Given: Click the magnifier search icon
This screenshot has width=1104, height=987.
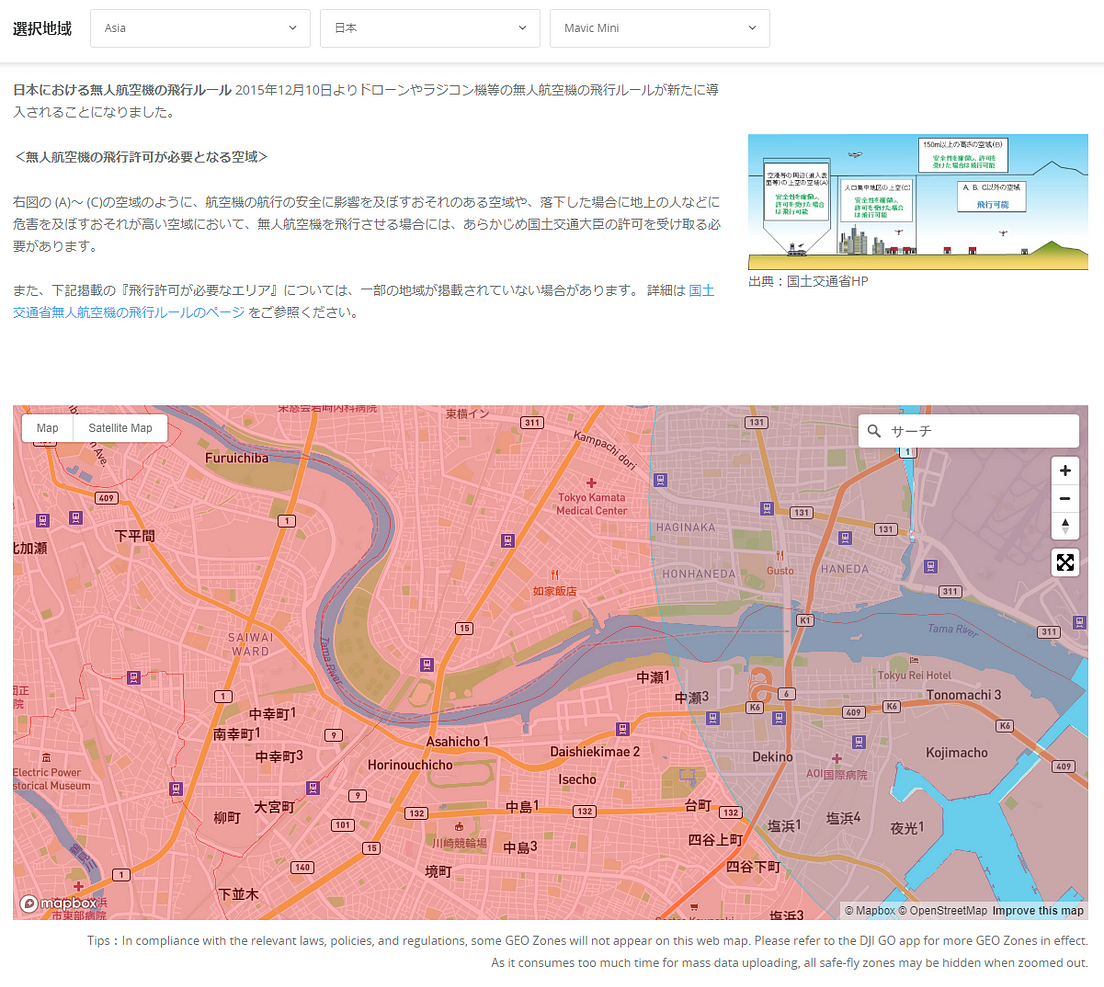Looking at the screenshot, I should 874,431.
